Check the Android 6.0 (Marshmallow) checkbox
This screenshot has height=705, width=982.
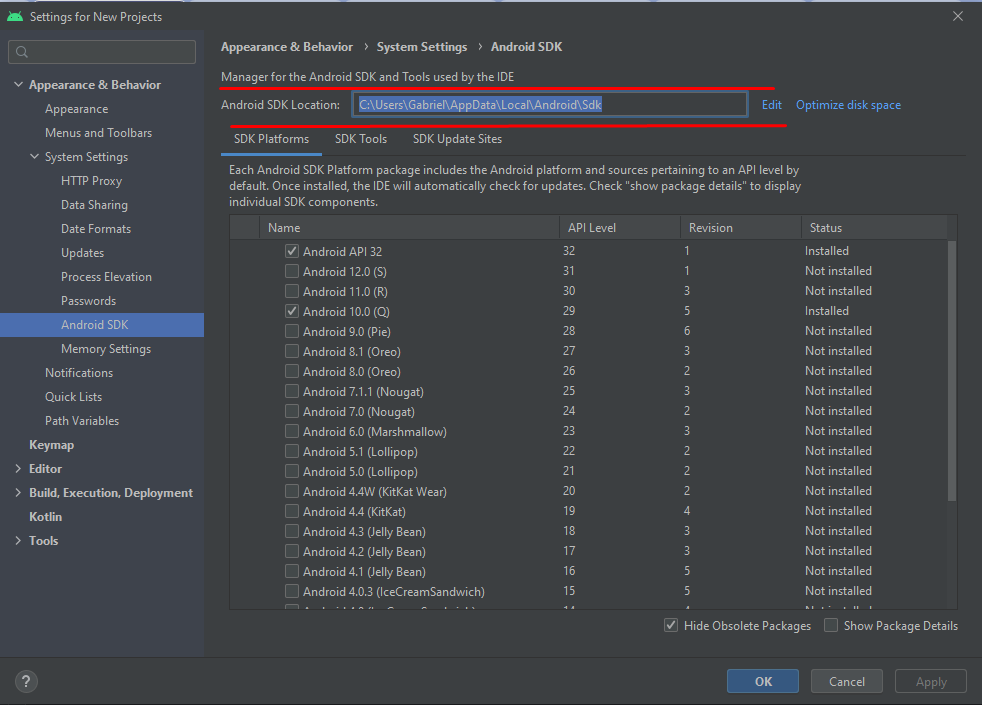(x=292, y=431)
